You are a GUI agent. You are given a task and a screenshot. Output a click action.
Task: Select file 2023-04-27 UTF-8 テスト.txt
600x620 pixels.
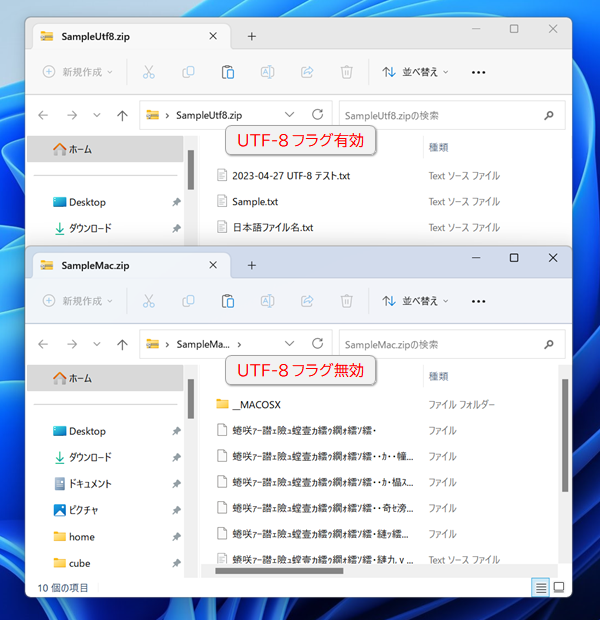pos(291,176)
